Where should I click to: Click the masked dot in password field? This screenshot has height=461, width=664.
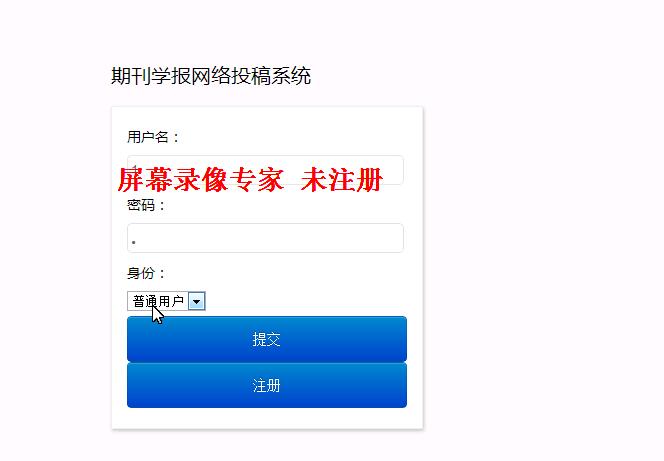134,243
